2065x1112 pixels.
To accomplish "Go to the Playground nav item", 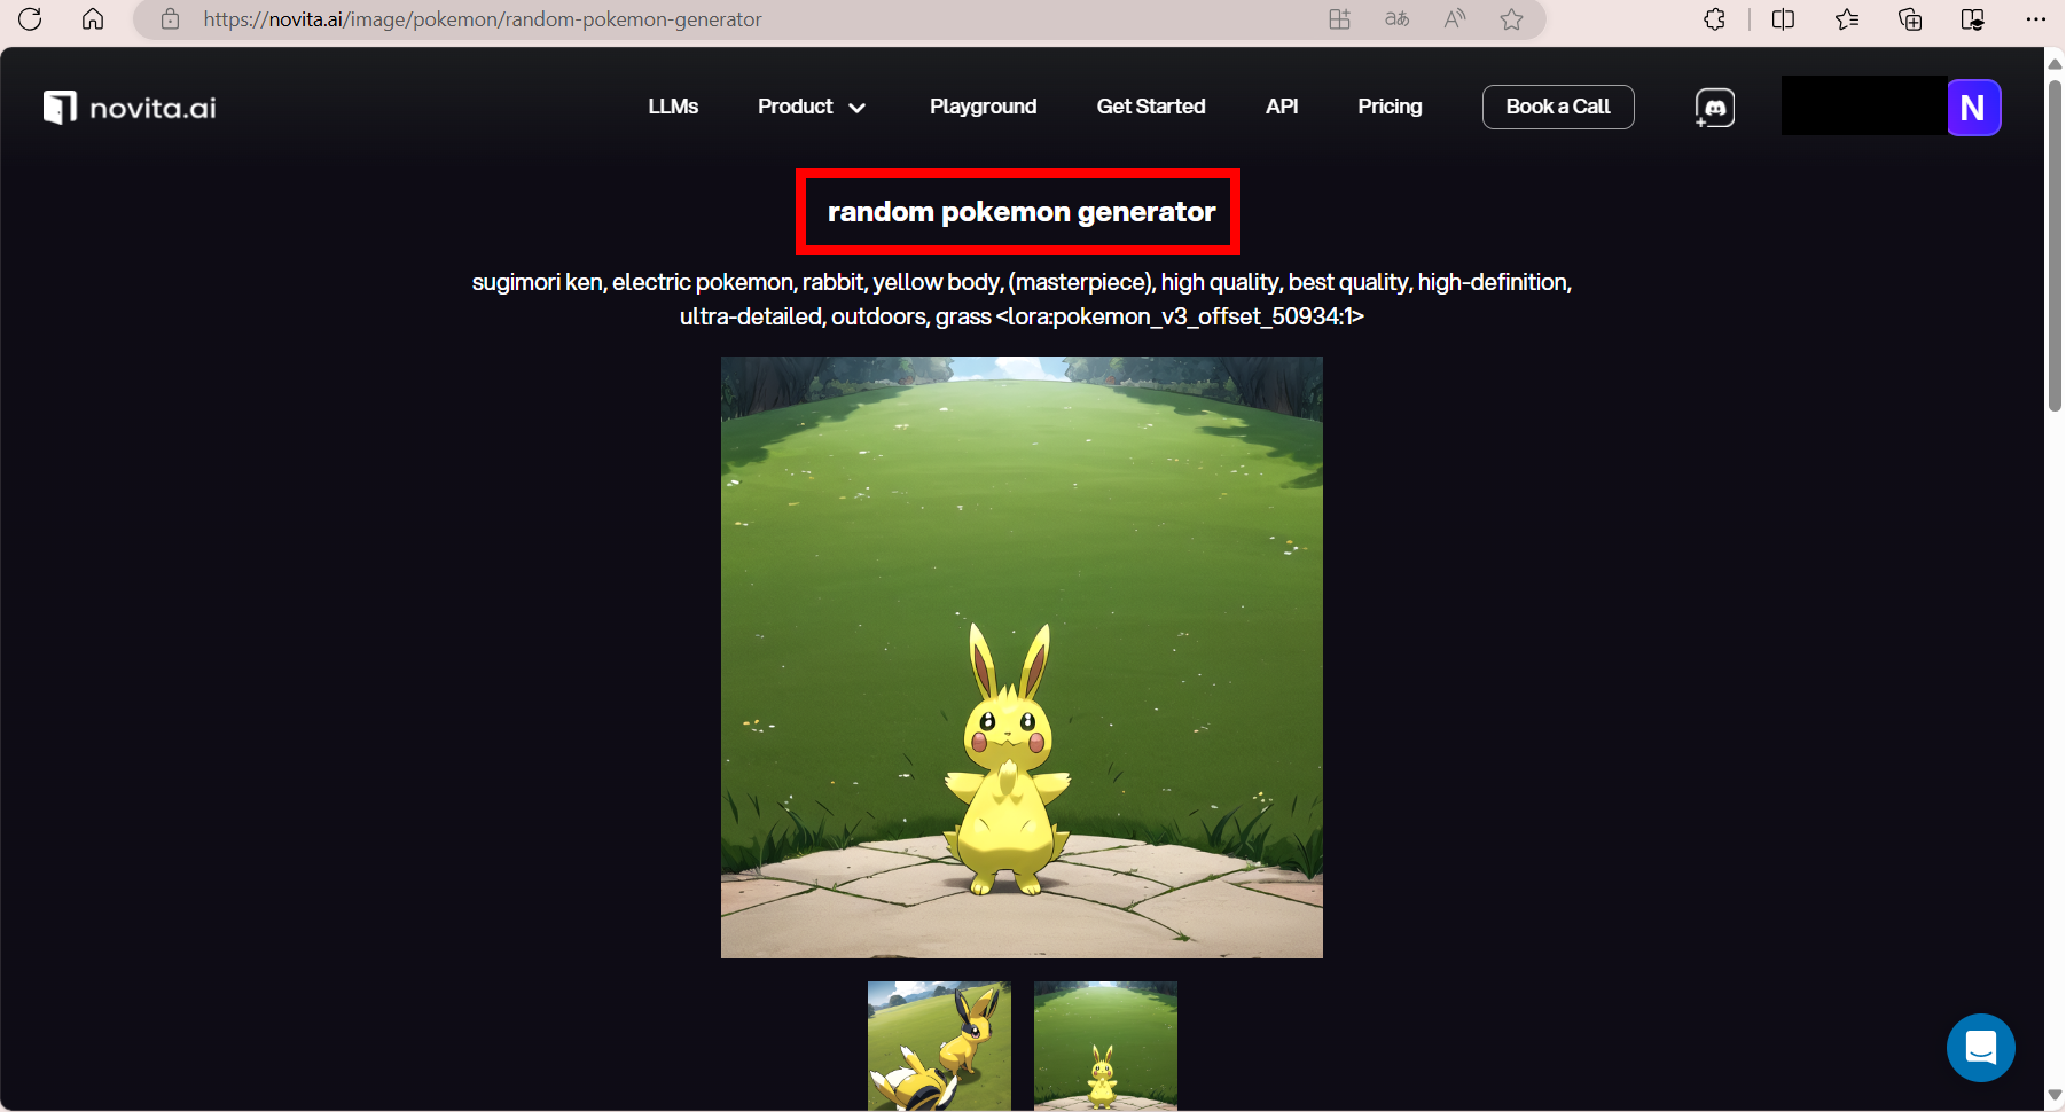I will pos(983,107).
